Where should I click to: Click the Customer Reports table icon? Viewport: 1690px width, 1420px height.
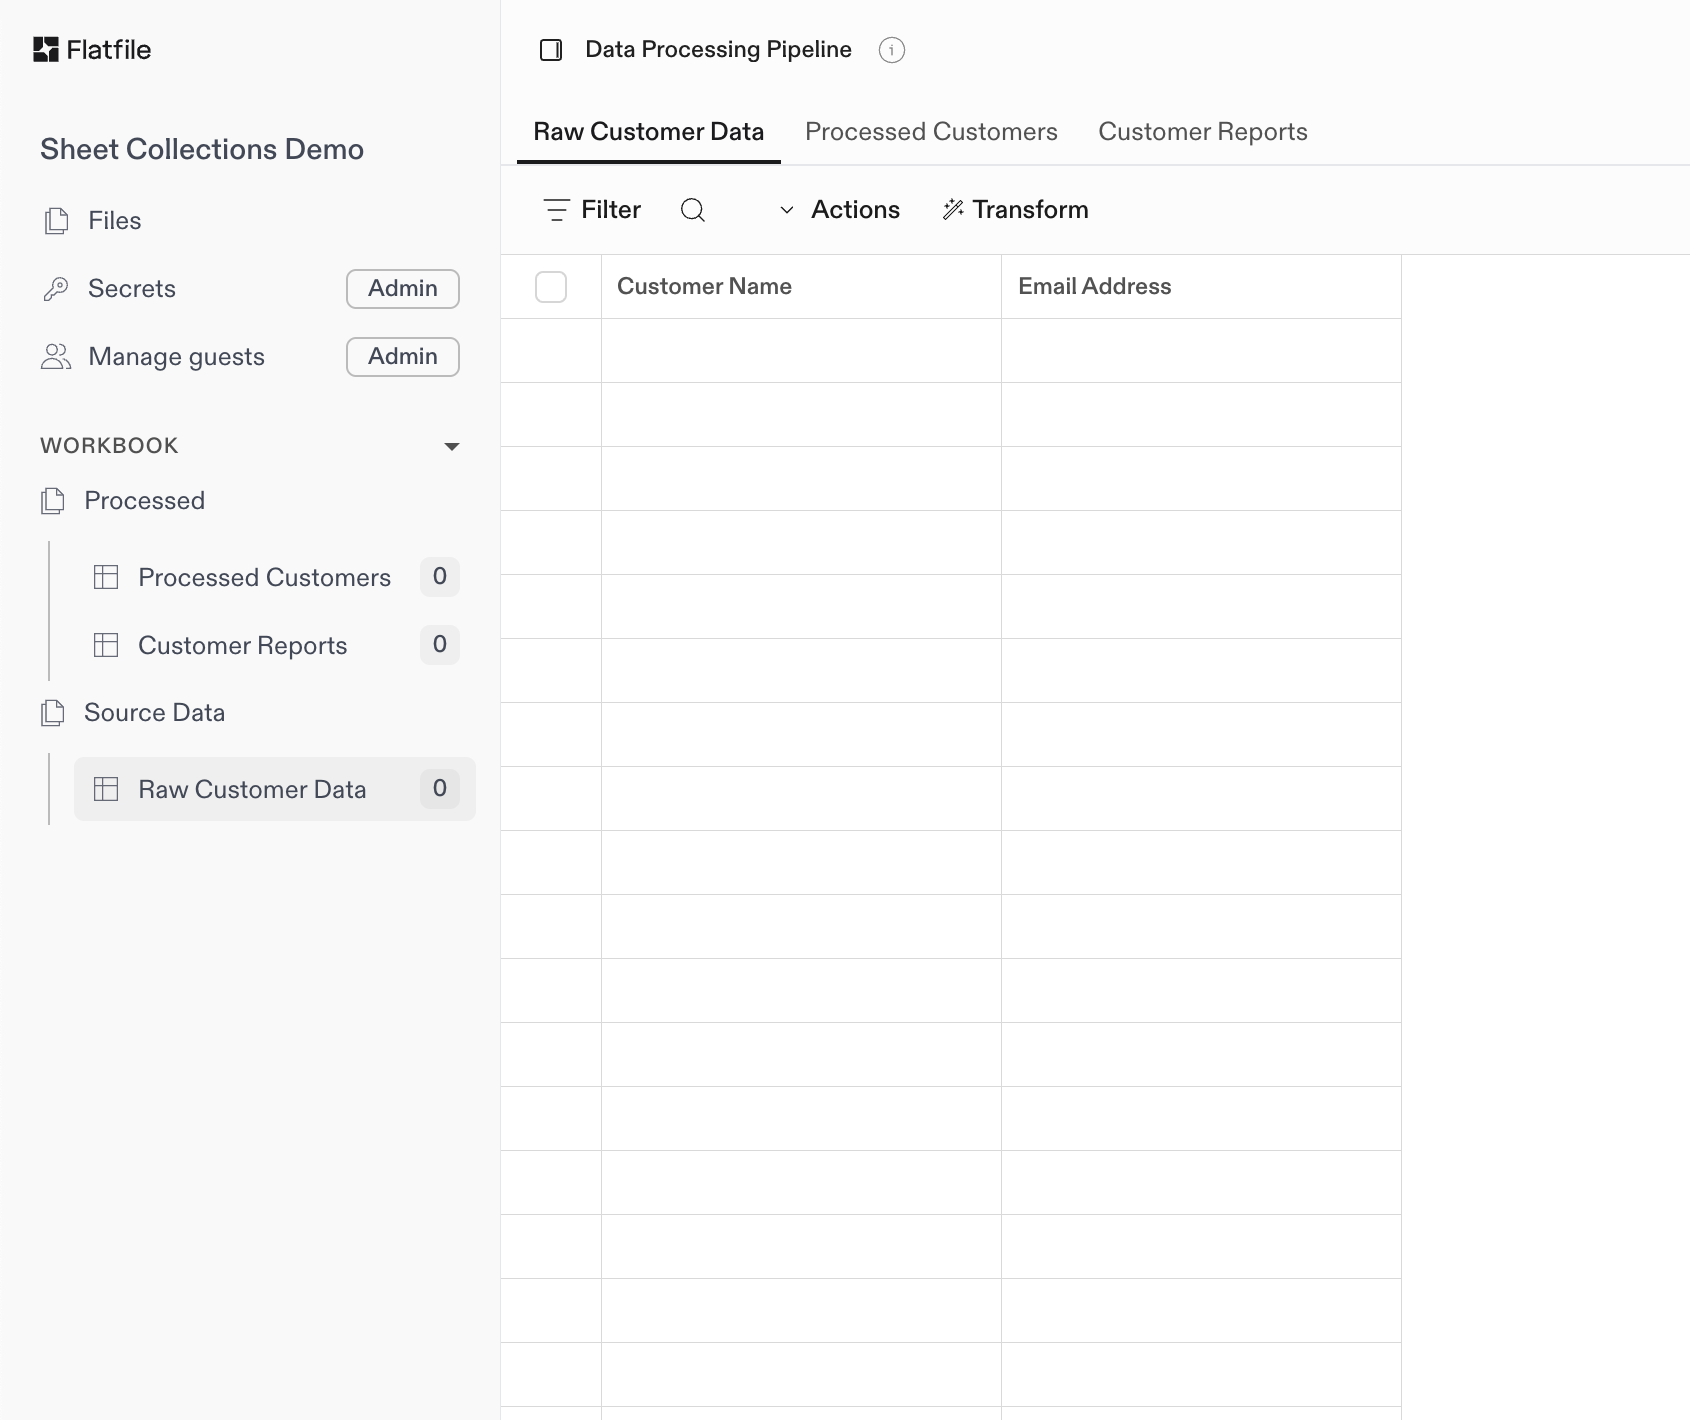(106, 645)
